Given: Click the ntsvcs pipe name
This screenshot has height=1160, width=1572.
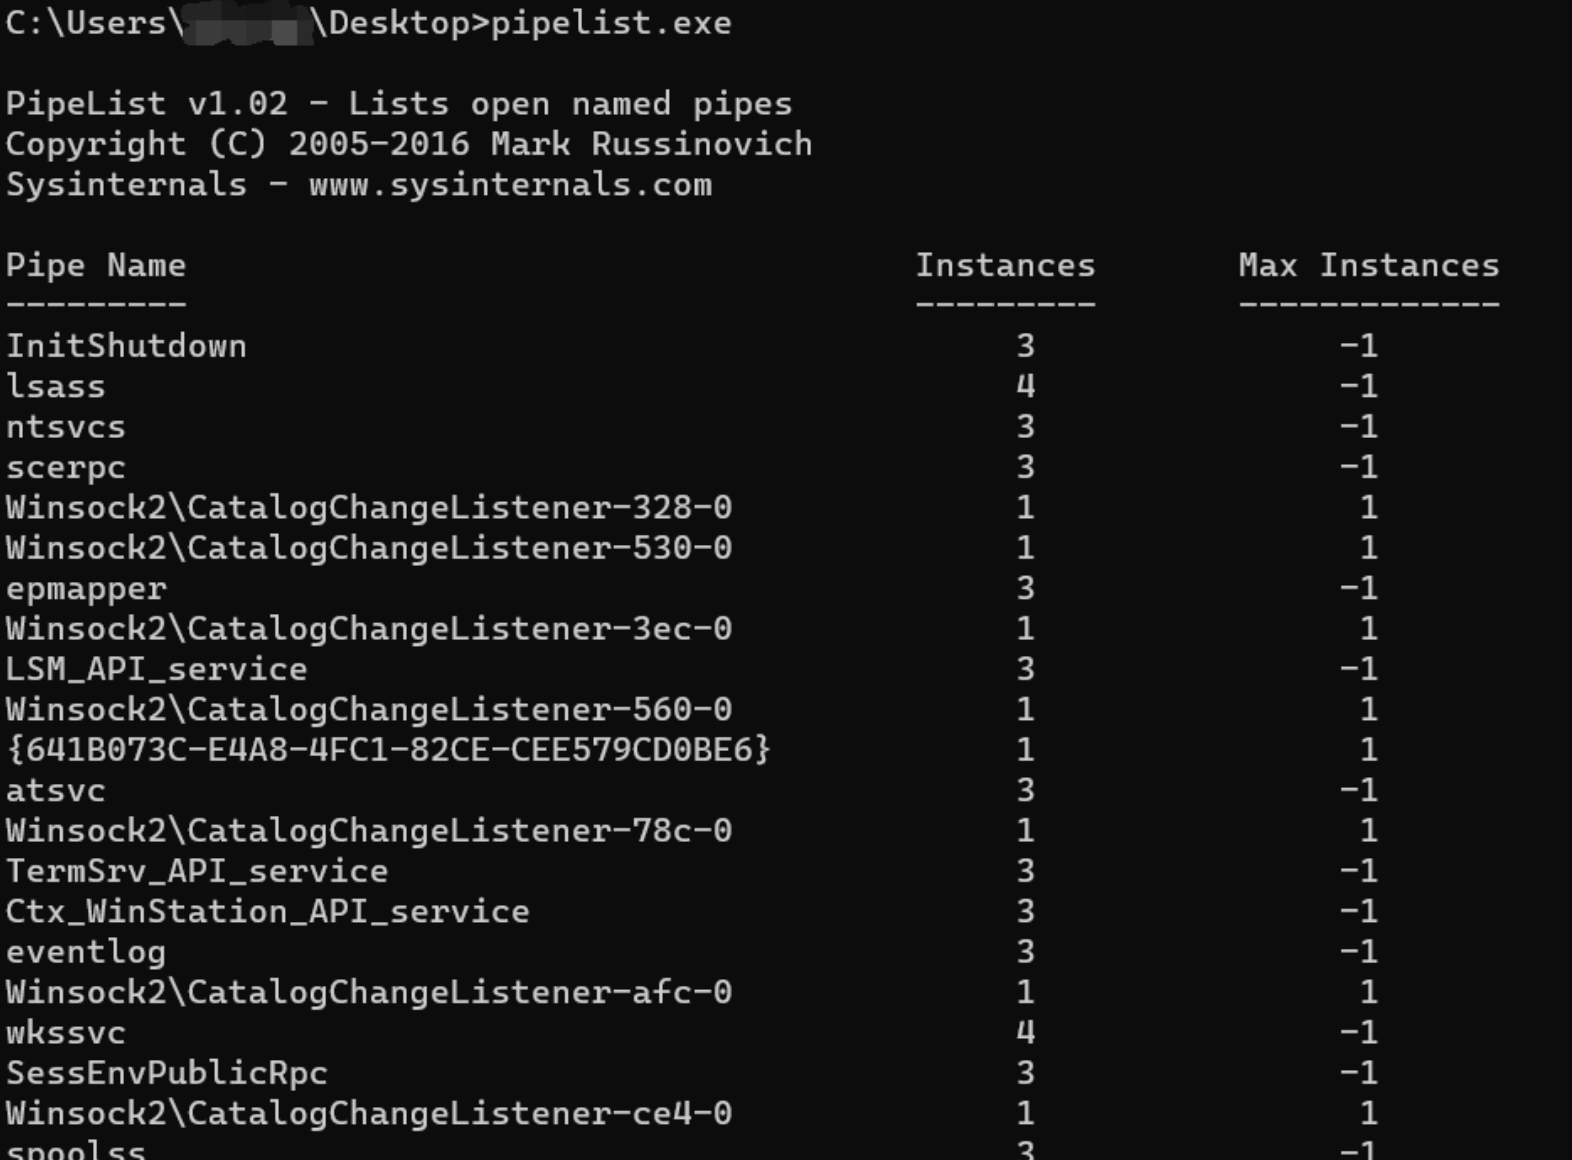Looking at the screenshot, I should click(x=66, y=427).
